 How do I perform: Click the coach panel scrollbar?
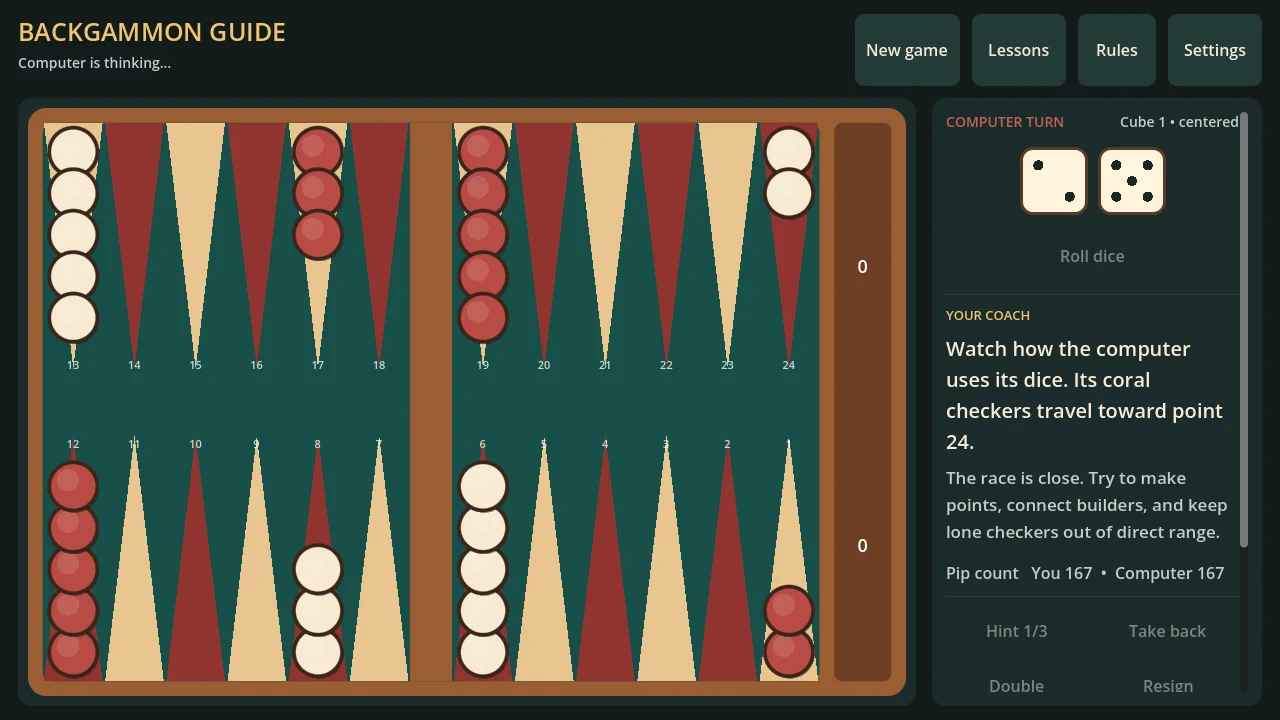coord(1244,330)
